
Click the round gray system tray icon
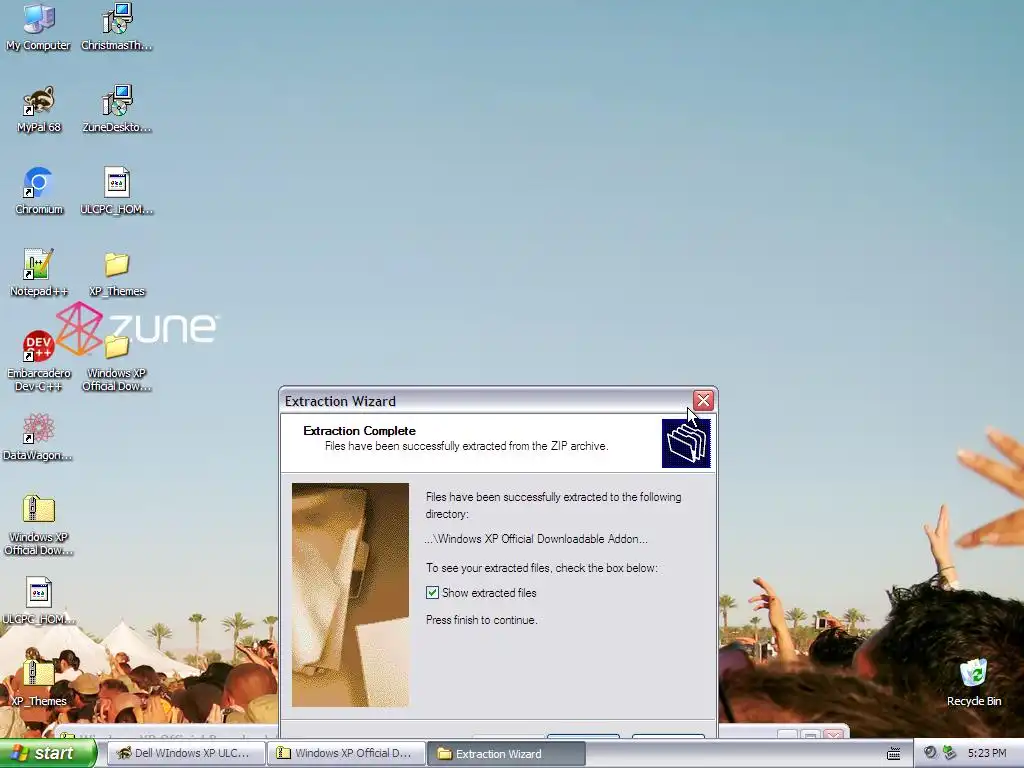tap(930, 753)
